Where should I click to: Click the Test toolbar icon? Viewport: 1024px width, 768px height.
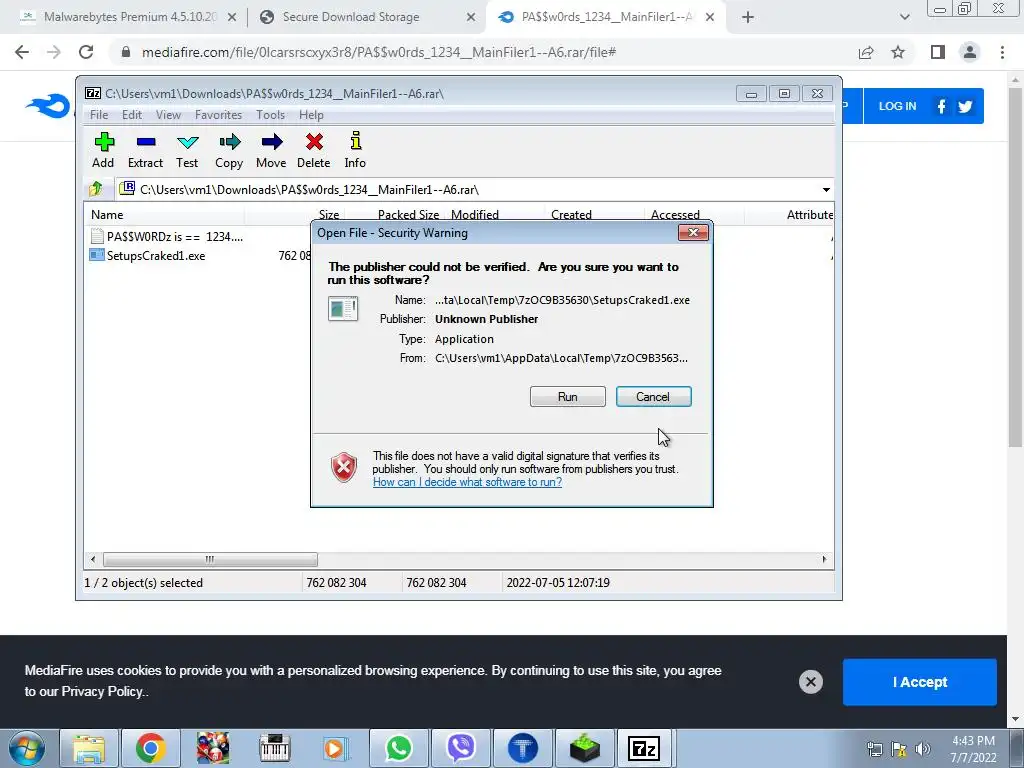[187, 150]
